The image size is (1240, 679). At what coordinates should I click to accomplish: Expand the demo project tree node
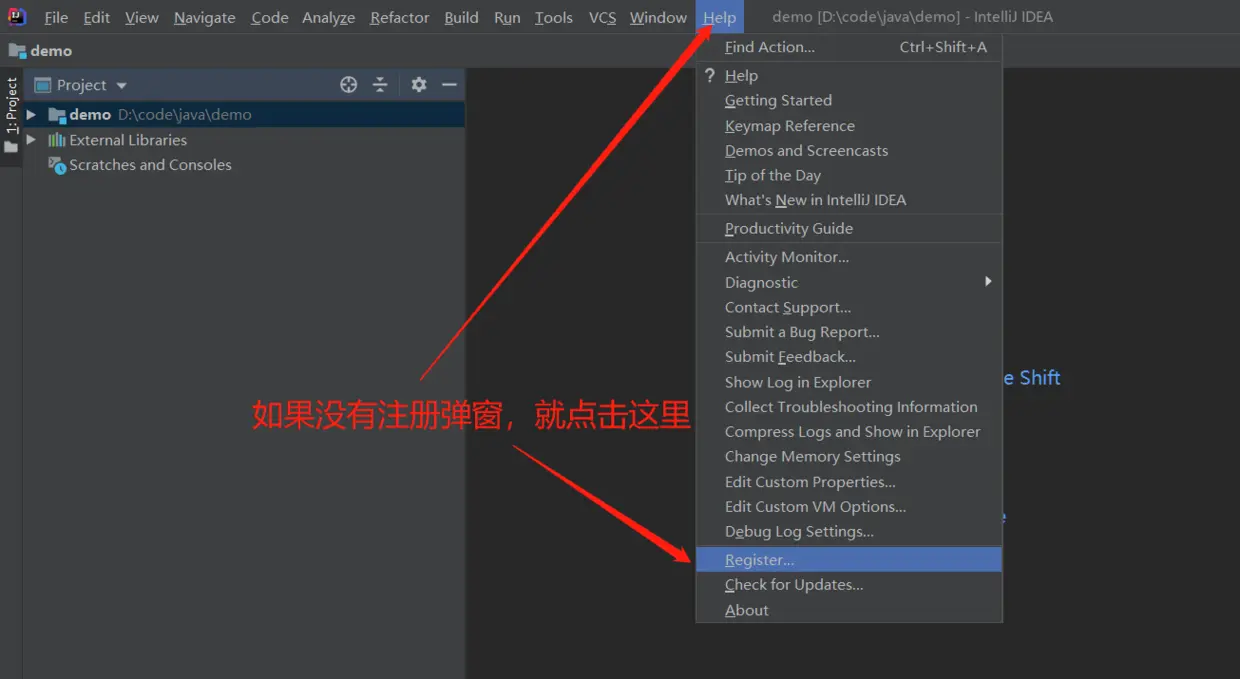[x=31, y=115]
